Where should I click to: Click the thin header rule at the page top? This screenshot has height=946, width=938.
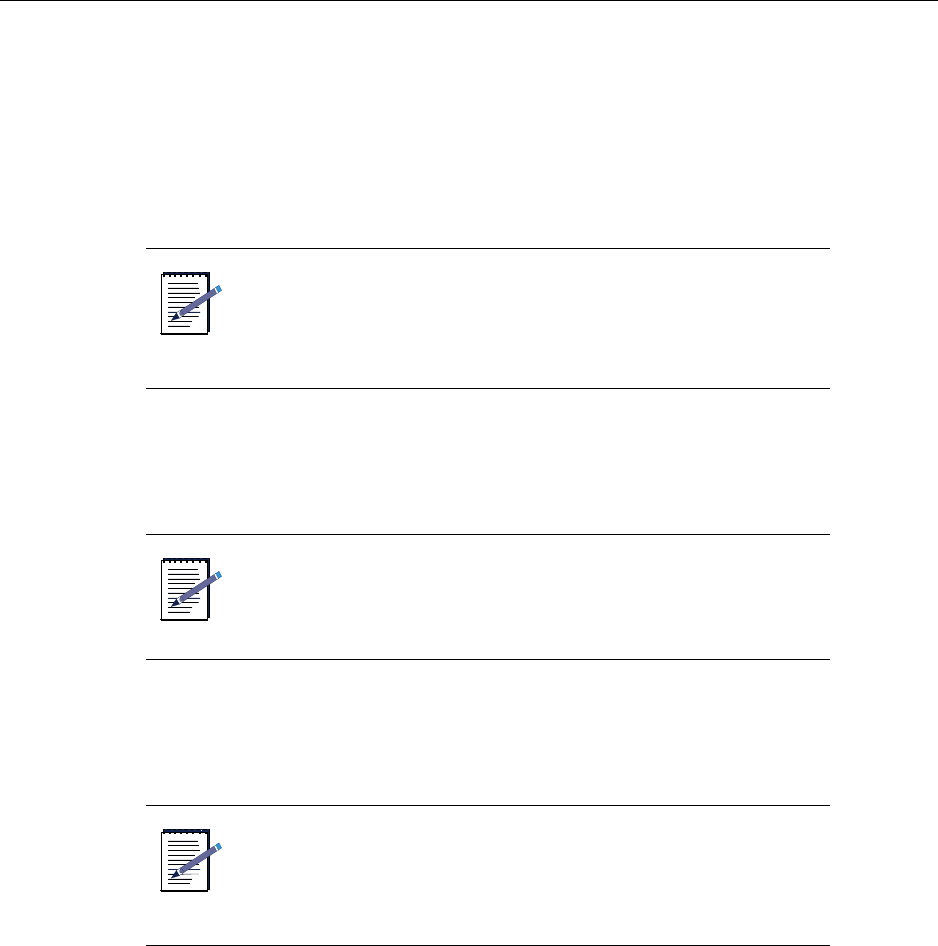(469, 1)
